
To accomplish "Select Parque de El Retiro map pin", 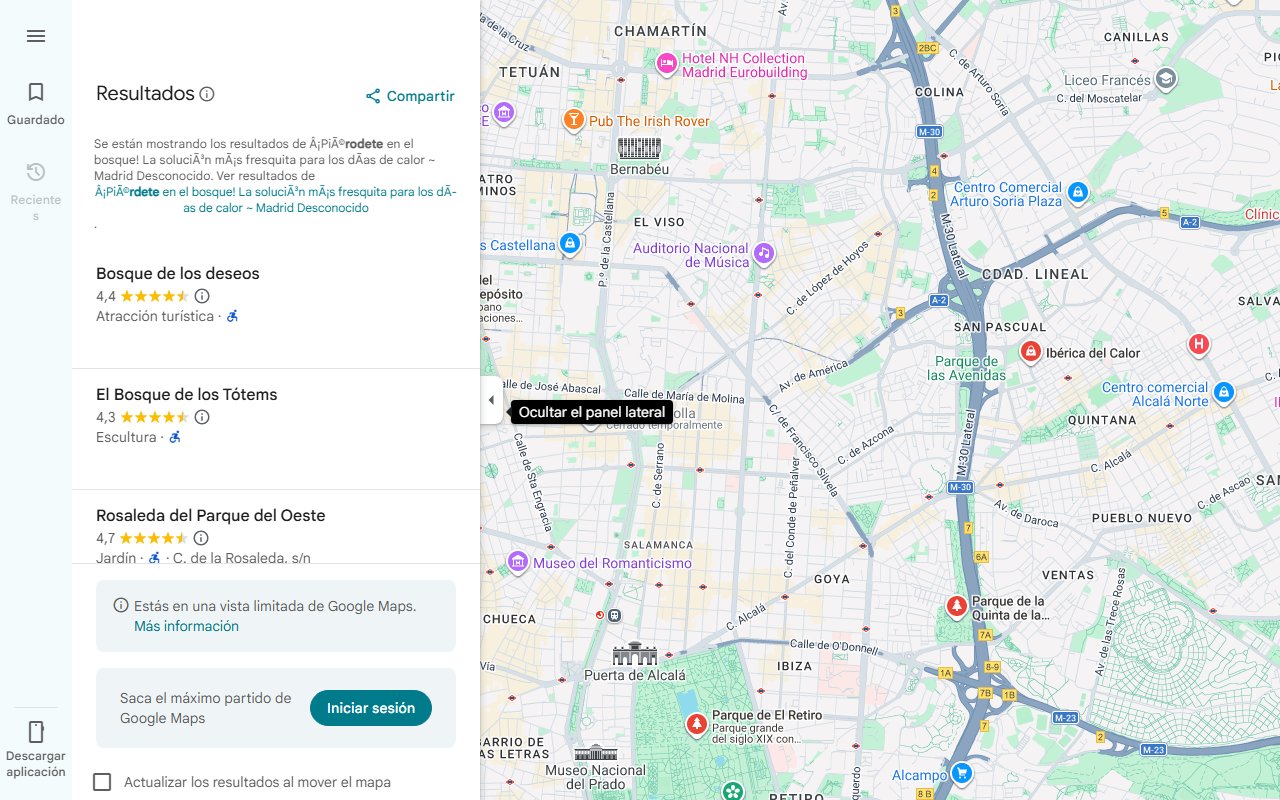I will point(696,723).
